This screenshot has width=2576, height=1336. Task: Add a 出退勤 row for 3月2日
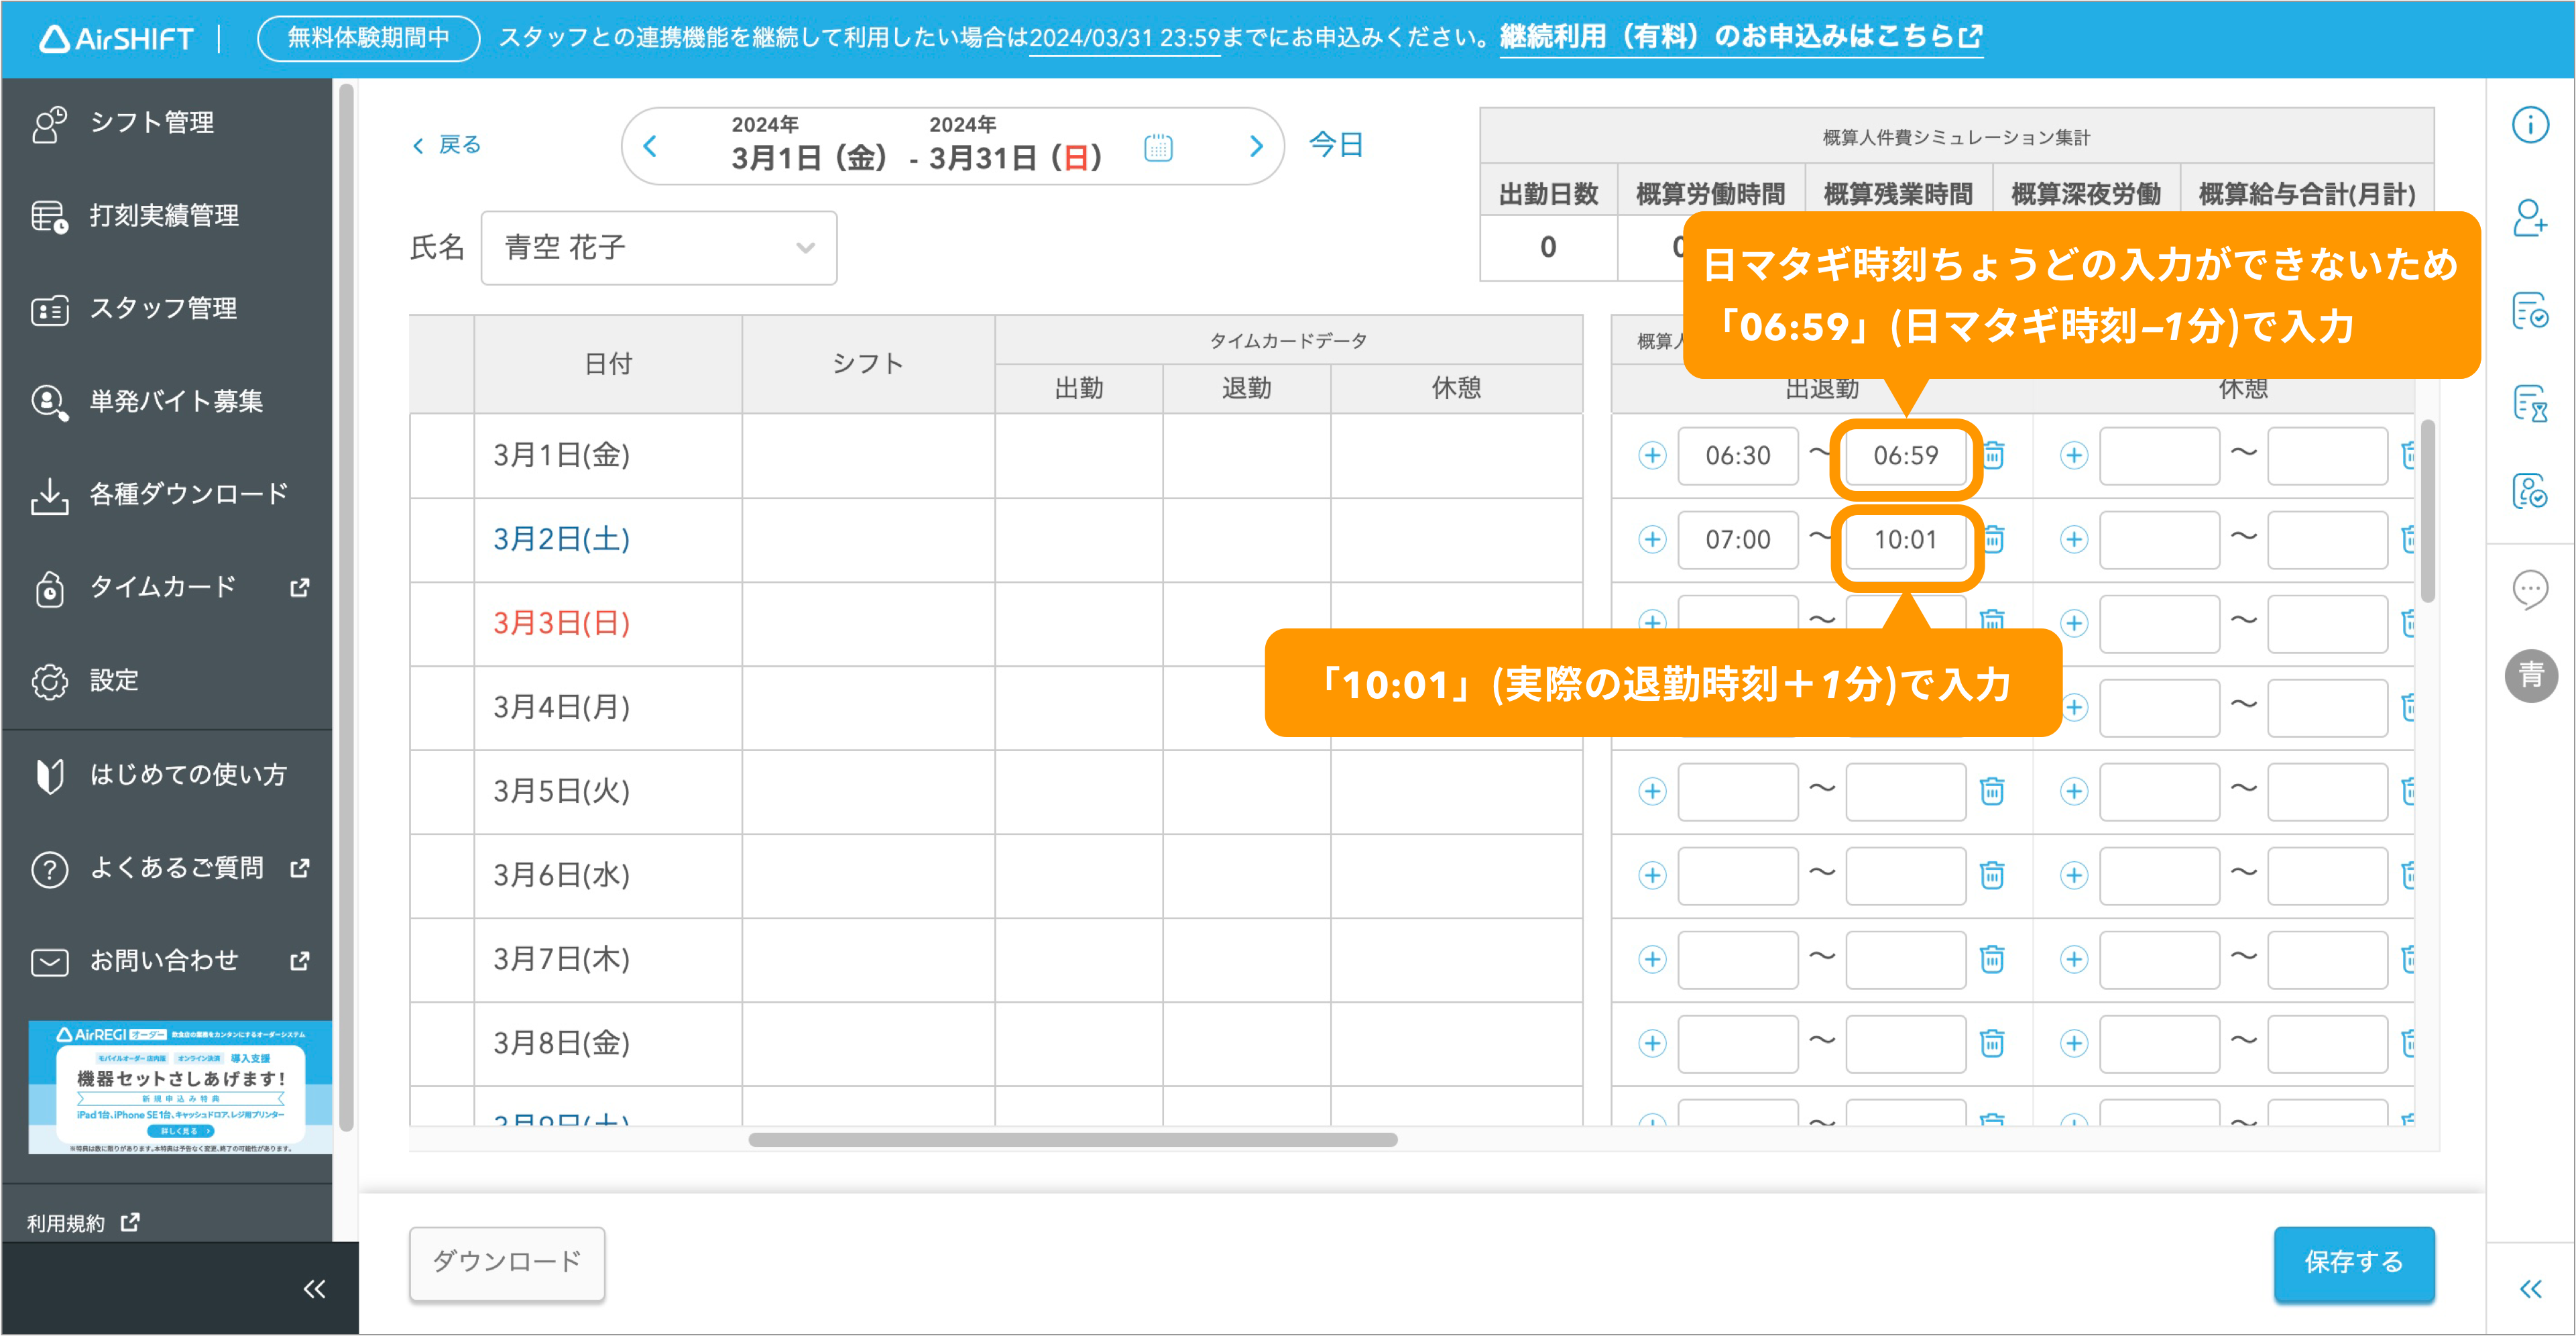(1652, 540)
